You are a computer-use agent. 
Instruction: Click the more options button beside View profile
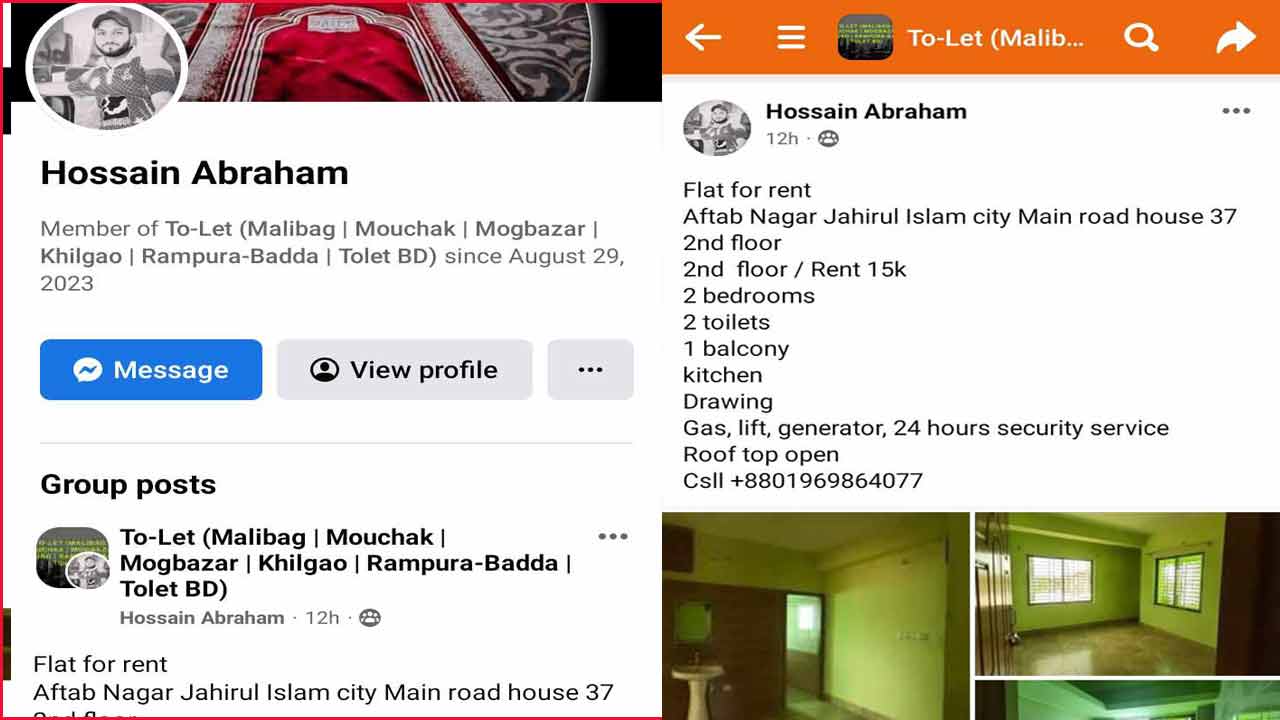tap(590, 370)
